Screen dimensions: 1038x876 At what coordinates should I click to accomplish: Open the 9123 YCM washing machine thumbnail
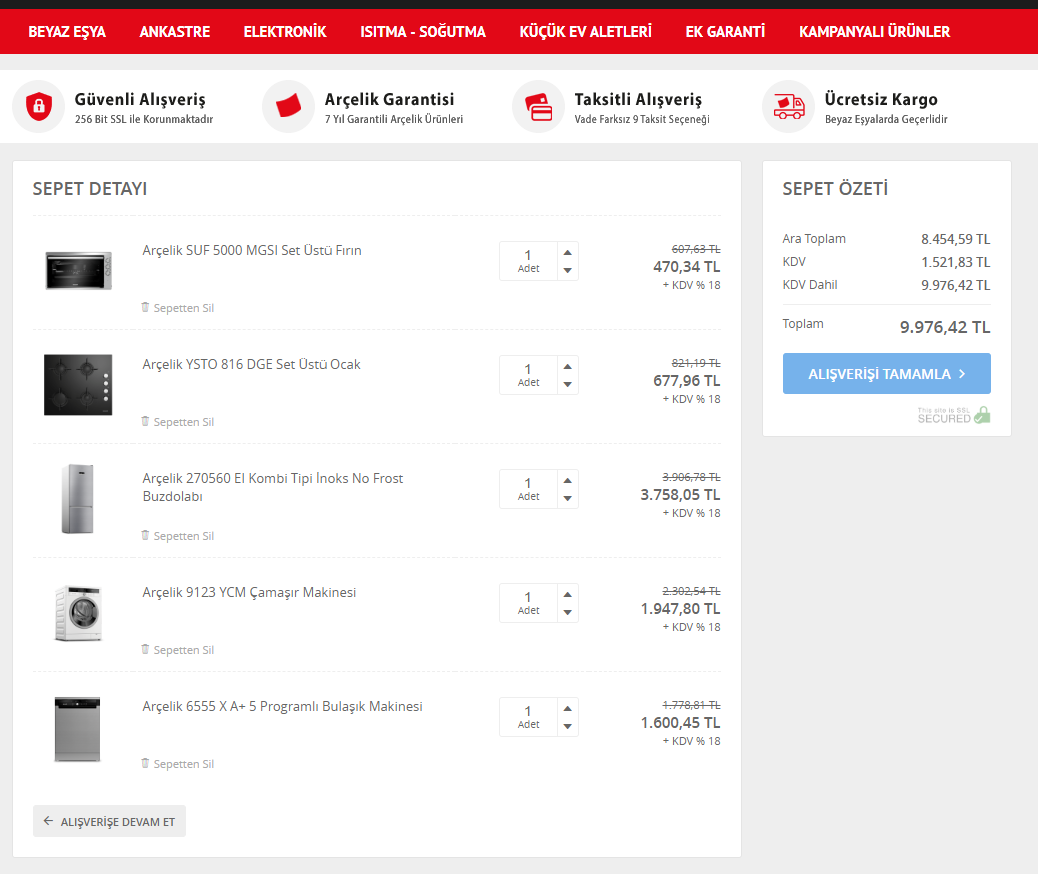(x=78, y=612)
